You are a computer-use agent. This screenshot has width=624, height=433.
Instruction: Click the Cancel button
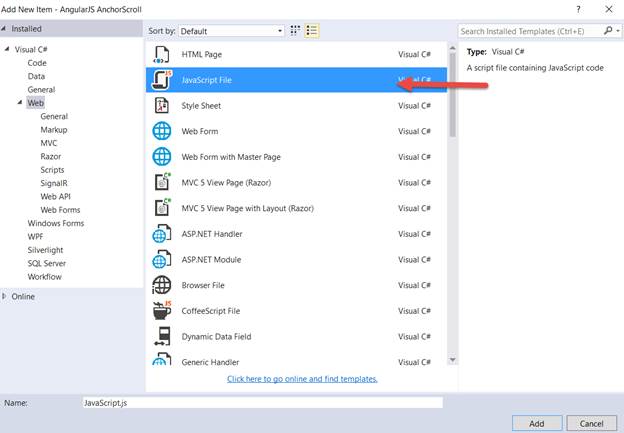pos(591,423)
